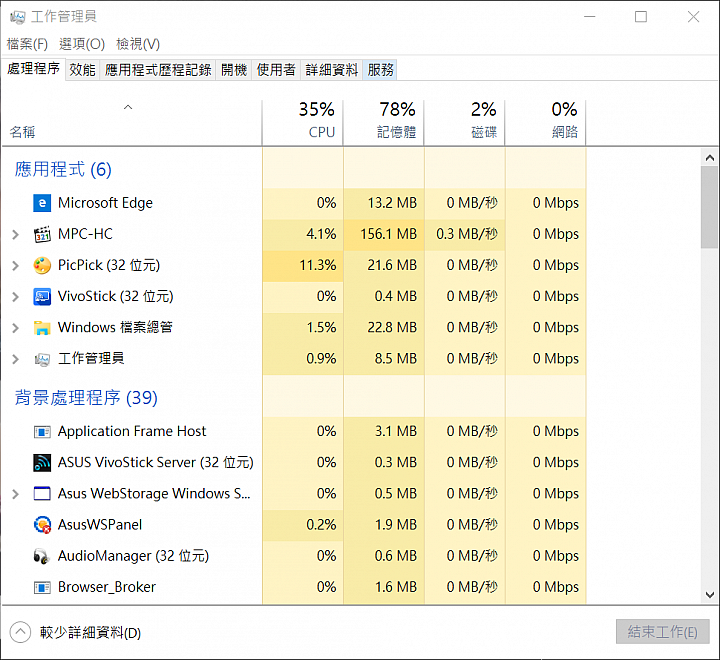Collapse details with the 較少詳細資料 arrow icon
720x660 pixels.
point(20,633)
